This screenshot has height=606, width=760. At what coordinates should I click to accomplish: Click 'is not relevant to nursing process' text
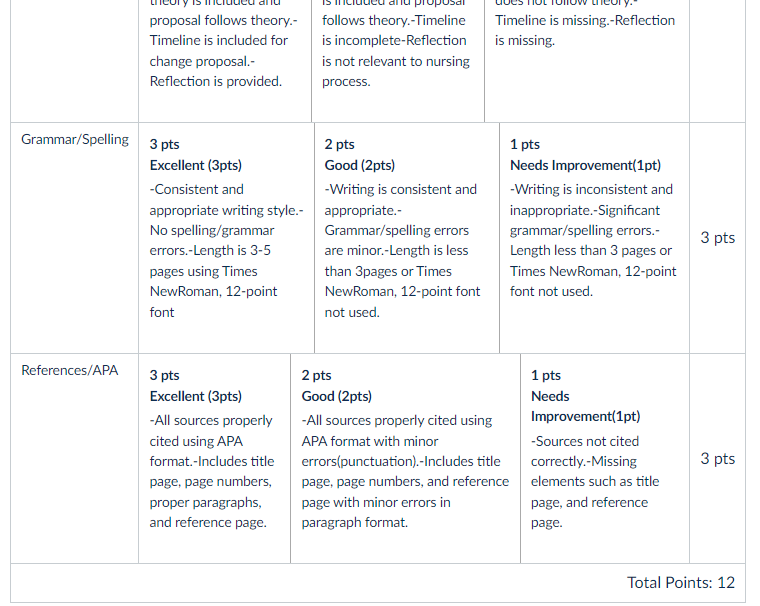(x=396, y=72)
